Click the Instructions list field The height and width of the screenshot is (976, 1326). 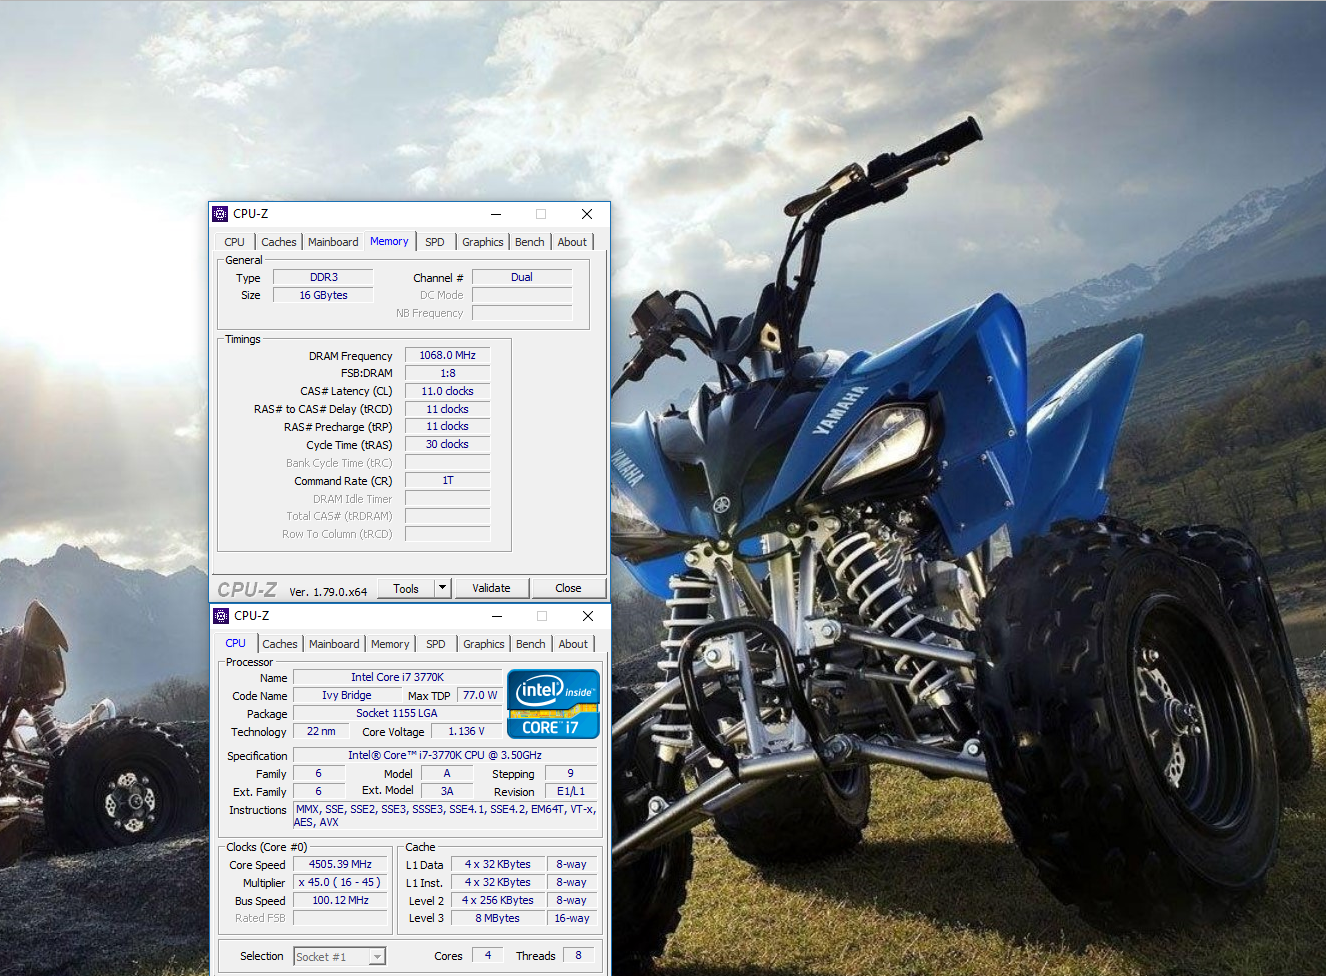point(445,815)
